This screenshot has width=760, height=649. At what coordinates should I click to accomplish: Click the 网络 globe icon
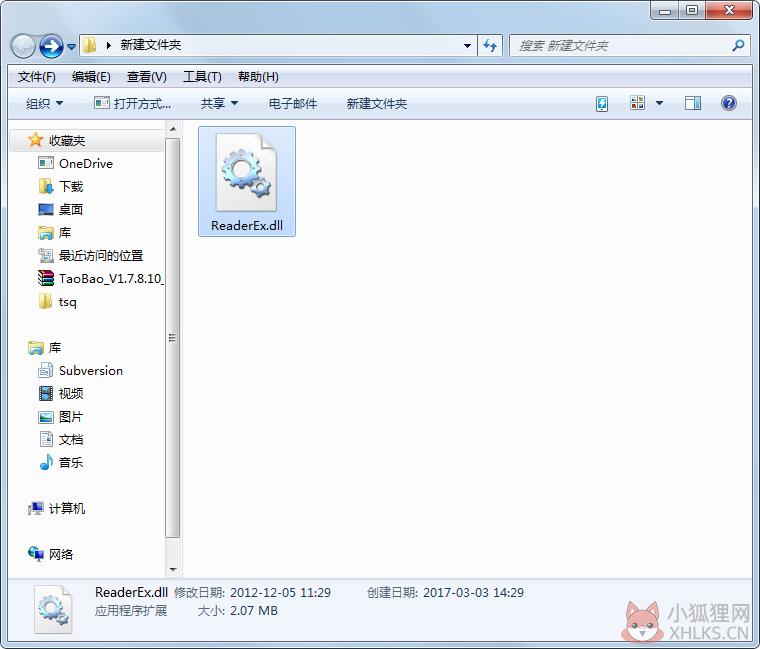pyautogui.click(x=35, y=554)
